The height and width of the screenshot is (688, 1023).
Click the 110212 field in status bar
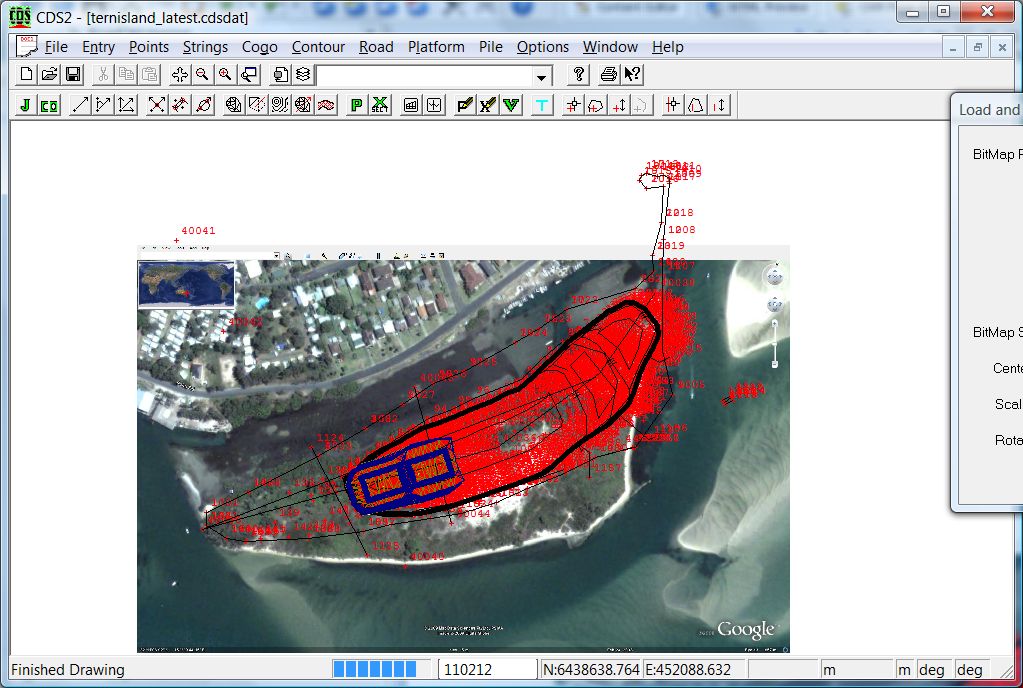tap(487, 670)
